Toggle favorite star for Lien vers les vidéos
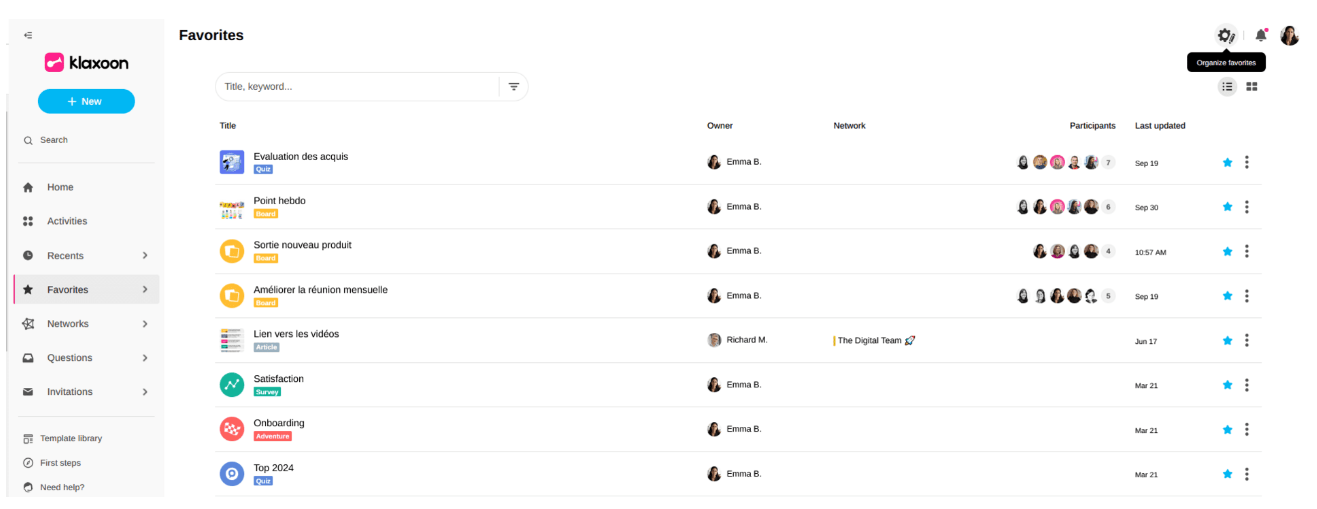 point(1227,340)
